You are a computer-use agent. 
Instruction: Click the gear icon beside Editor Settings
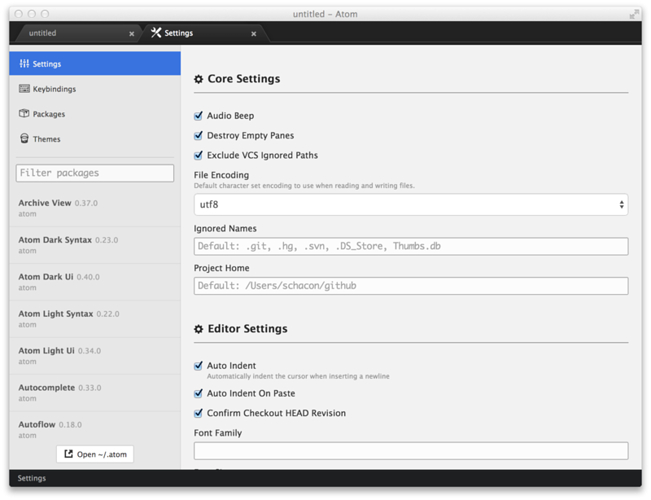tap(198, 329)
